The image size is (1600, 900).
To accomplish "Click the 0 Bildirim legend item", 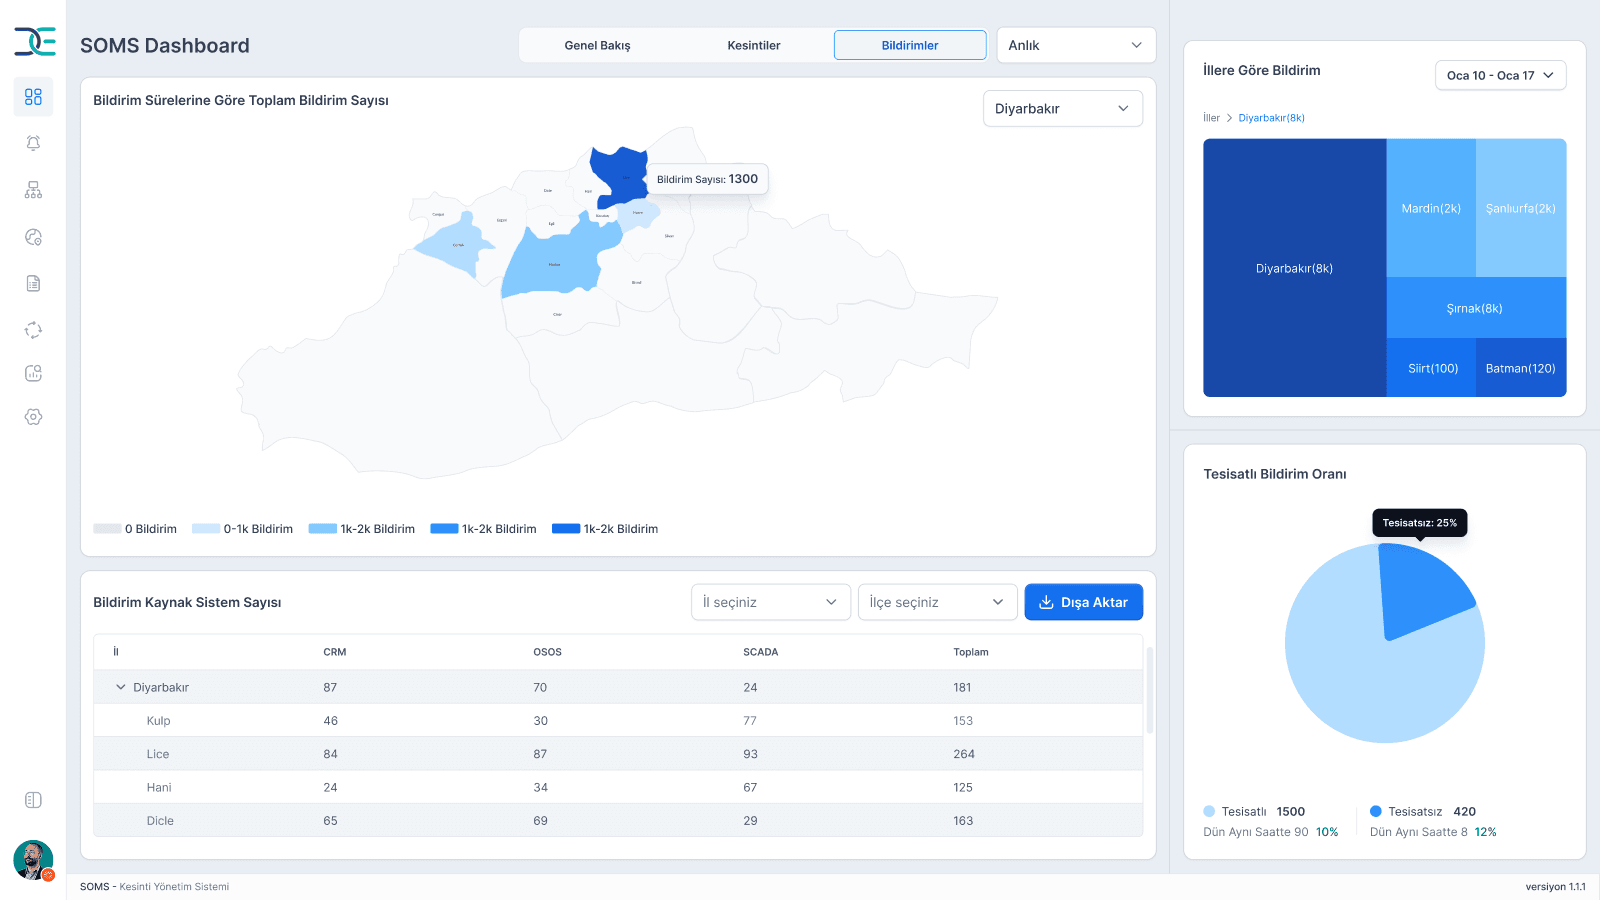I will coord(135,529).
